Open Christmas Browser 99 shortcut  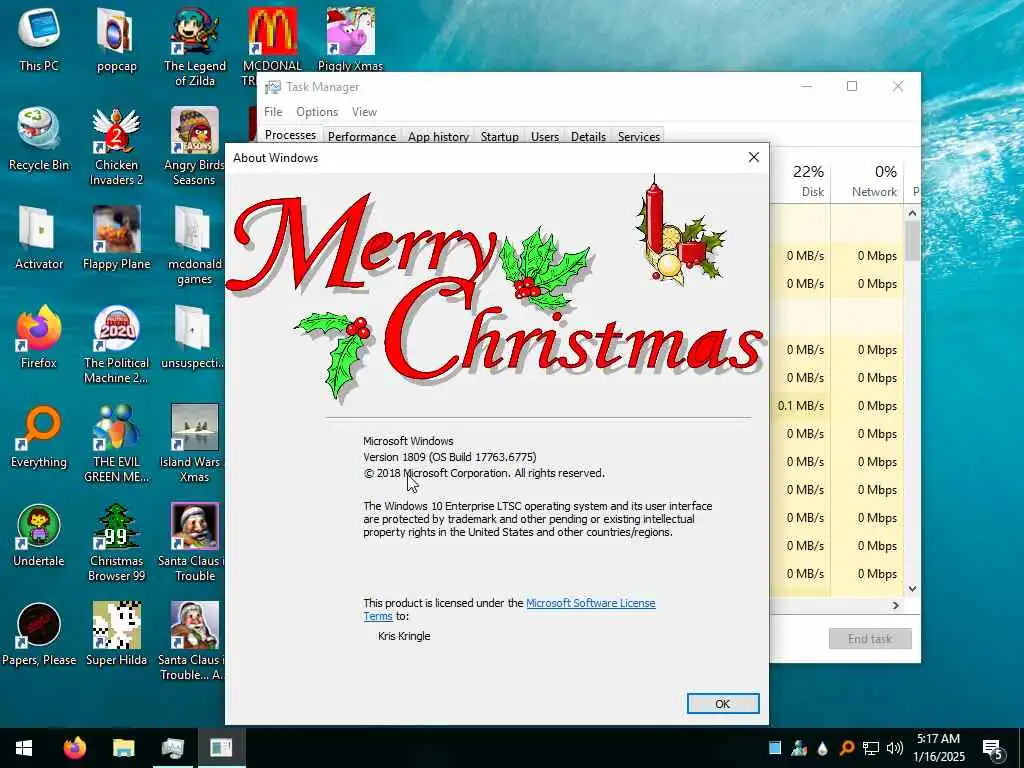coord(116,541)
